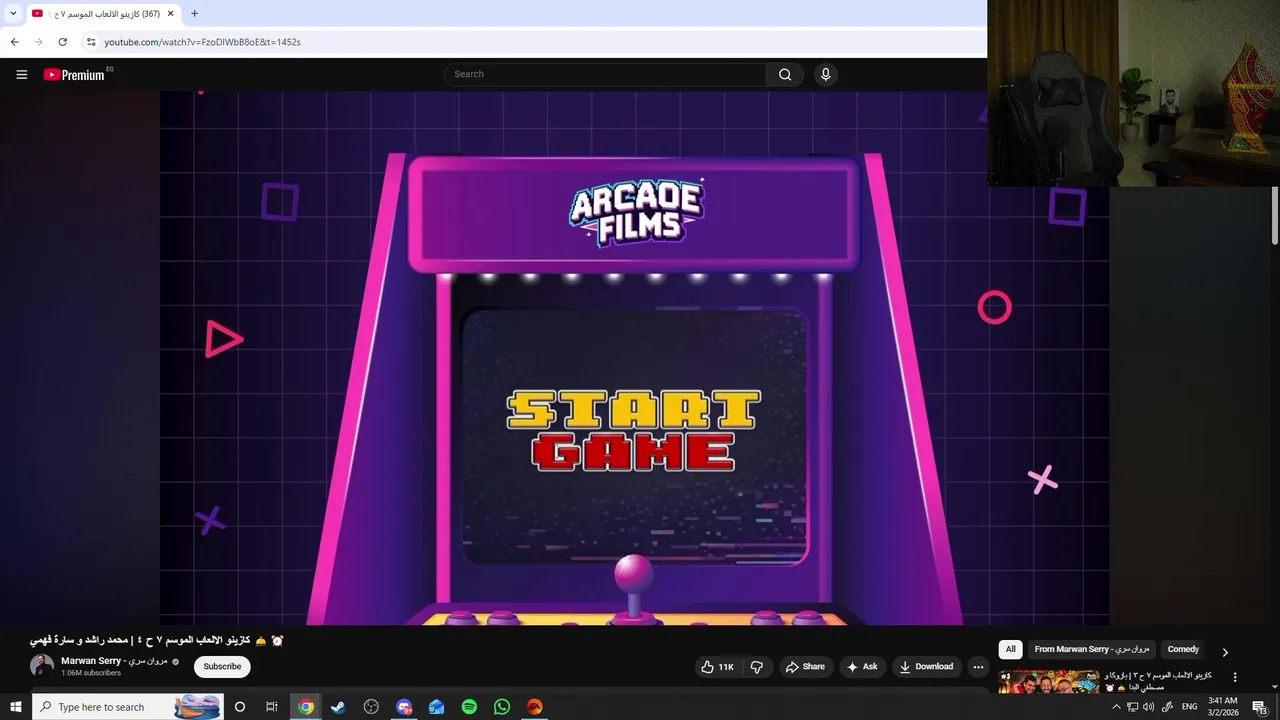Open network status tray icon
Screen dimensions: 1280x720
(x=1133, y=707)
